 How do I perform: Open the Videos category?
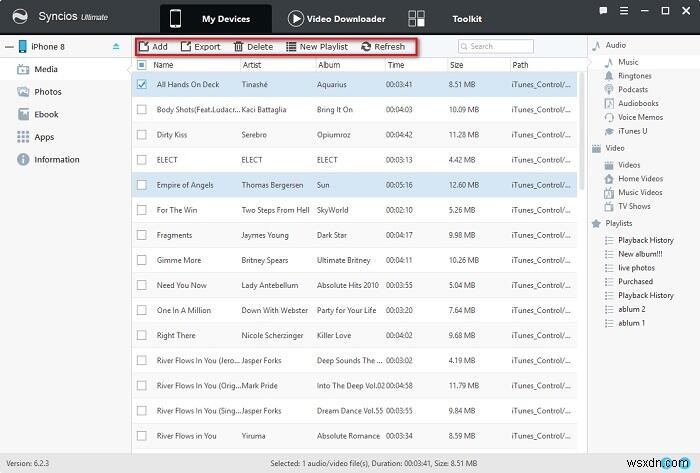click(629, 165)
